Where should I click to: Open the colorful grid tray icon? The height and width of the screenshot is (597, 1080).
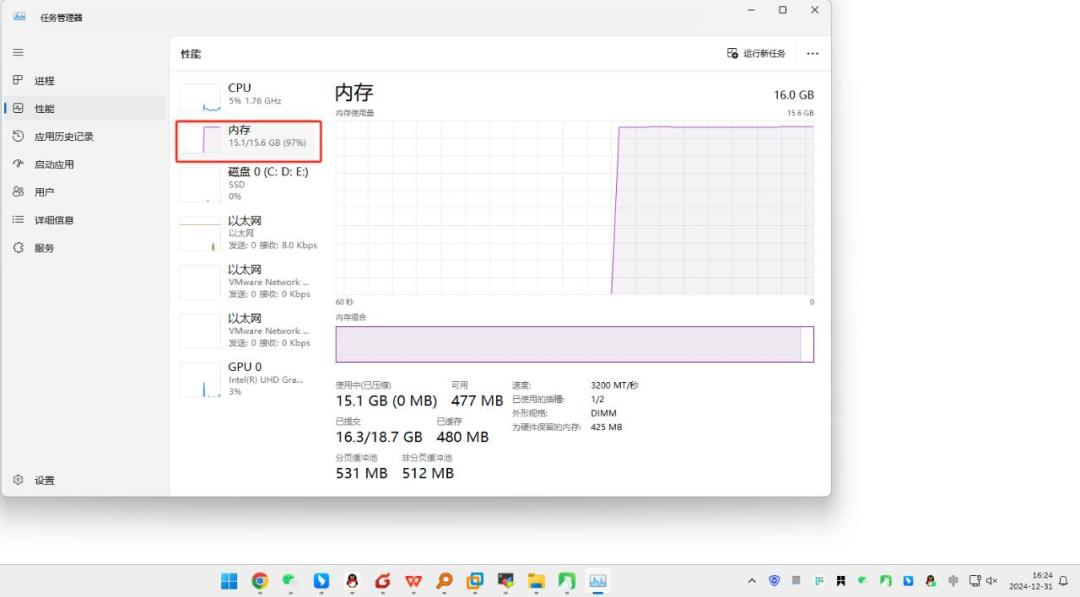pyautogui.click(x=818, y=581)
